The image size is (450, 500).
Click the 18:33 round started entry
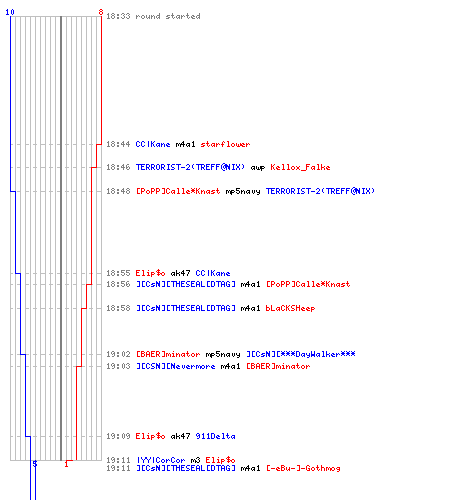(153, 16)
